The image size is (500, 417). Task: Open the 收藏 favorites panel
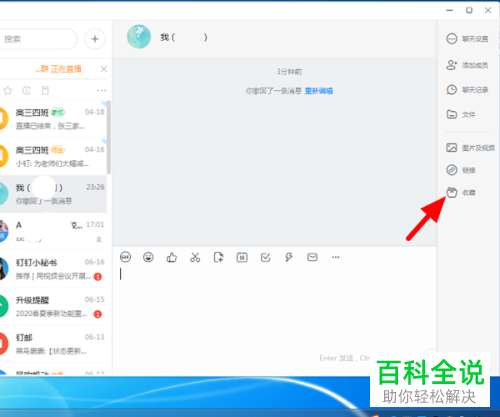coord(461,192)
